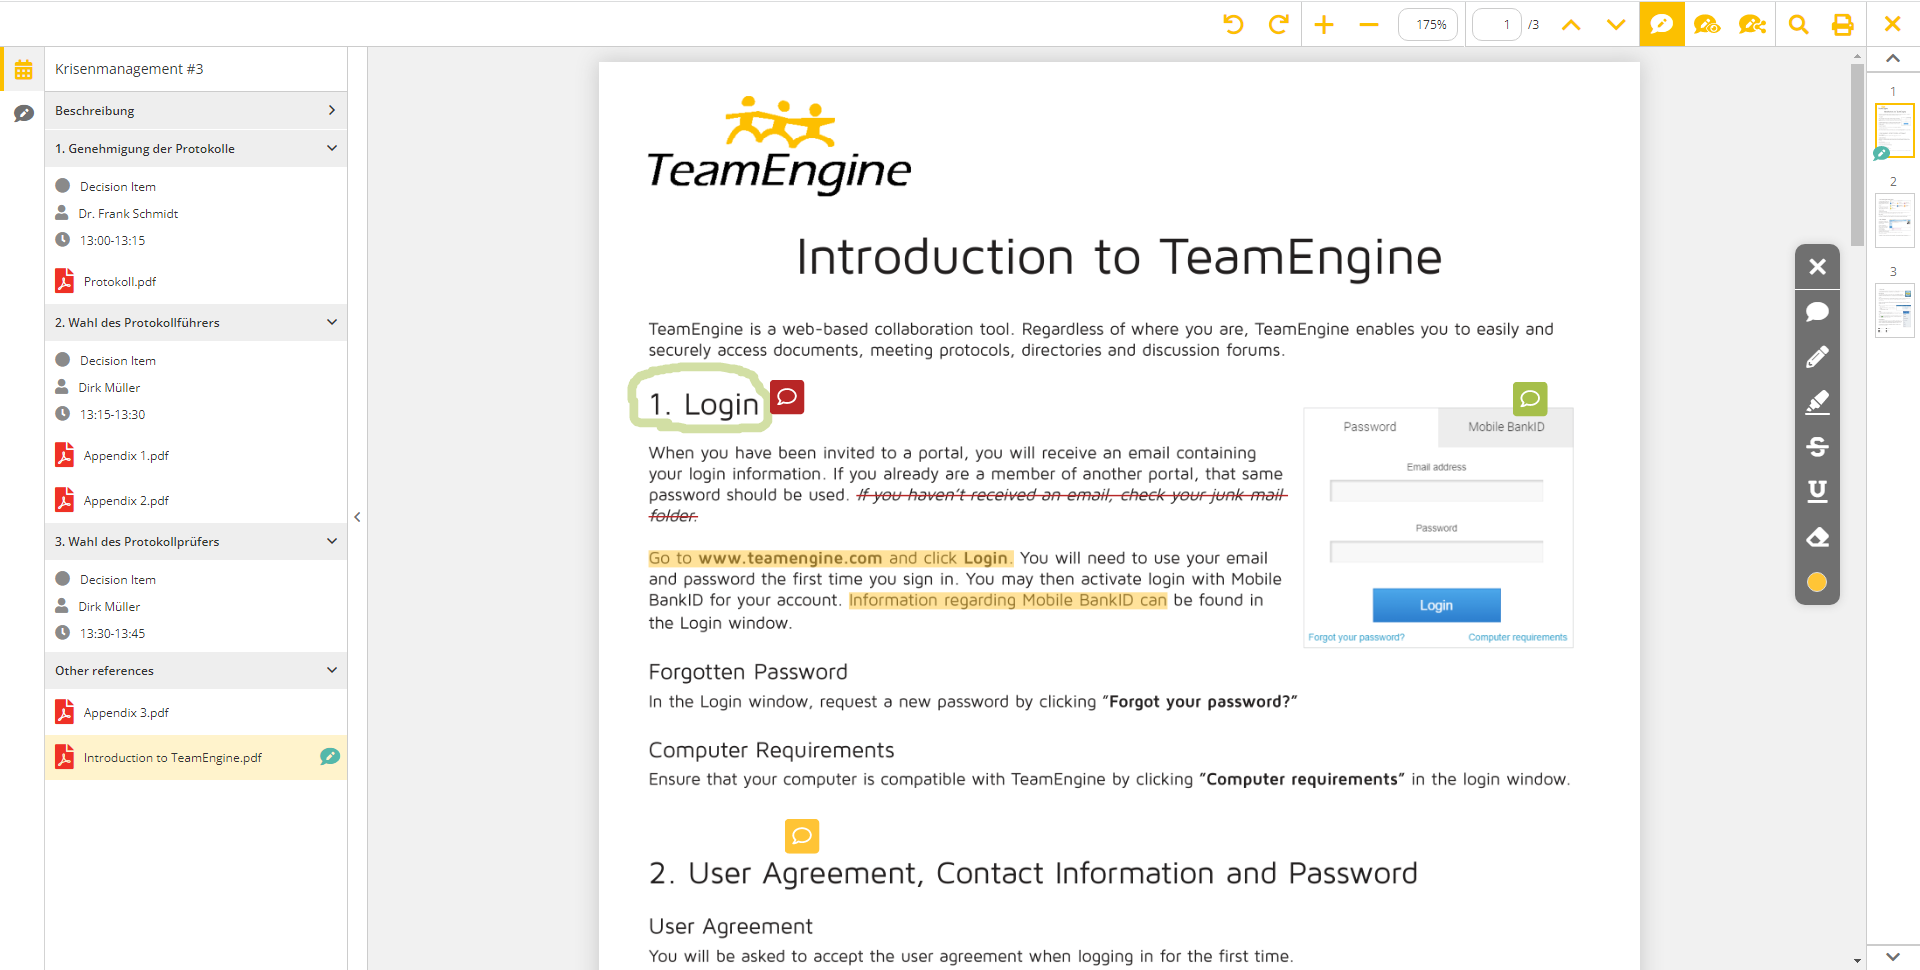Open document search
Viewport: 1920px width, 970px height.
(x=1798, y=23)
